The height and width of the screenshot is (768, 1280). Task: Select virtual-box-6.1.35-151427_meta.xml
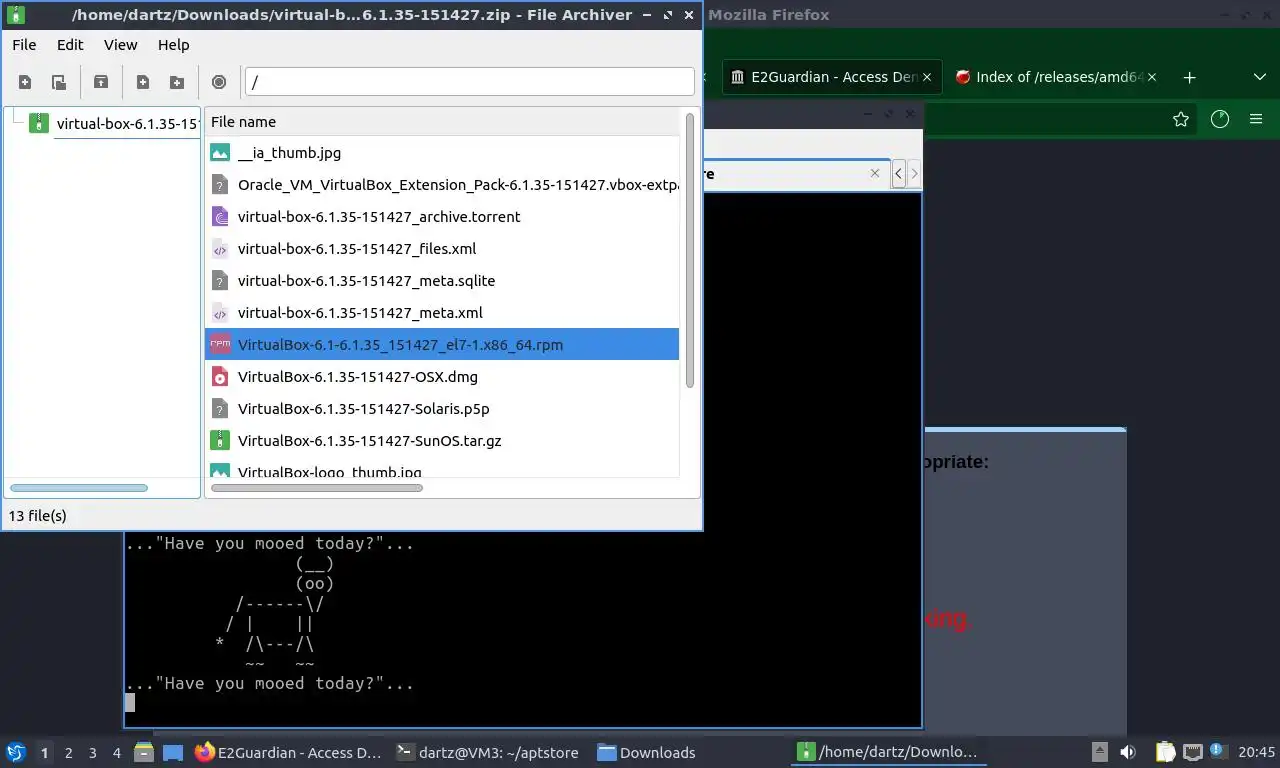[x=442, y=313]
